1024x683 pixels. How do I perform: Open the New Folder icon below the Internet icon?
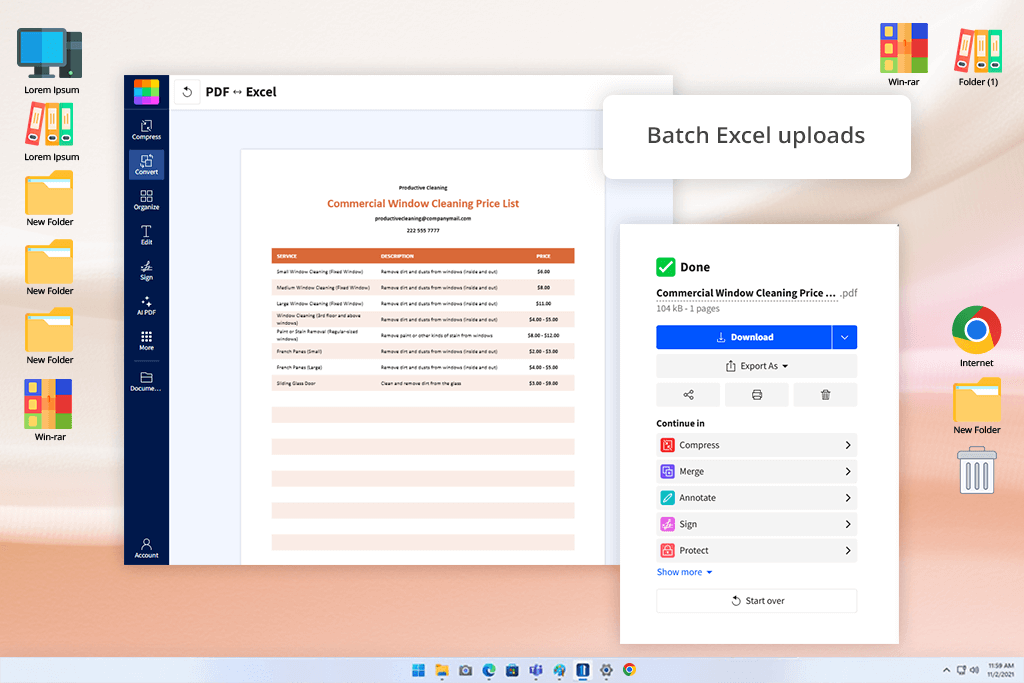(x=976, y=406)
